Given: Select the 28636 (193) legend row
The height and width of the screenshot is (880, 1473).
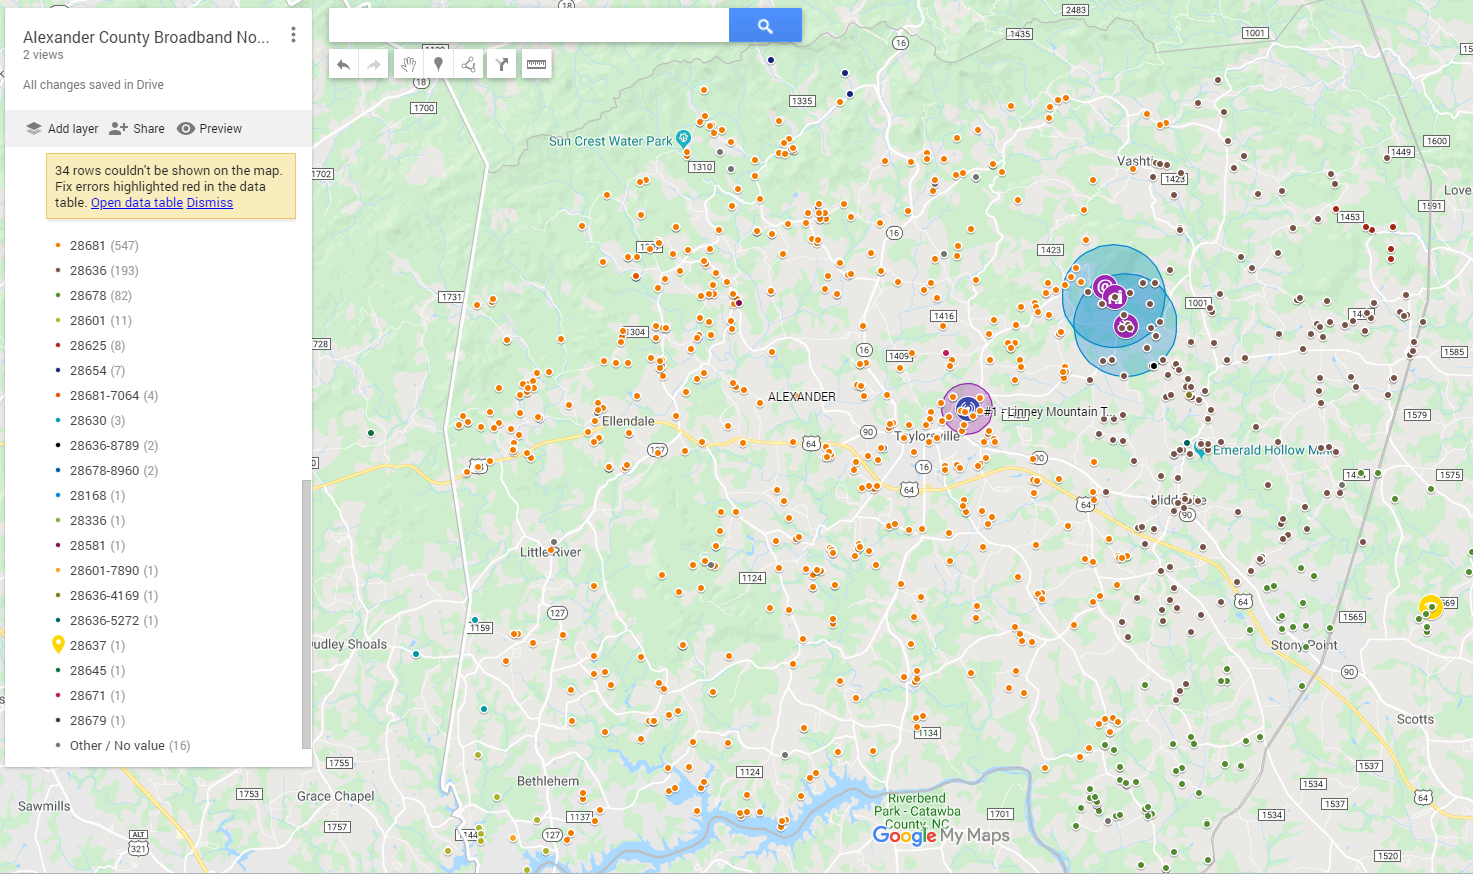Looking at the screenshot, I should coord(104,271).
